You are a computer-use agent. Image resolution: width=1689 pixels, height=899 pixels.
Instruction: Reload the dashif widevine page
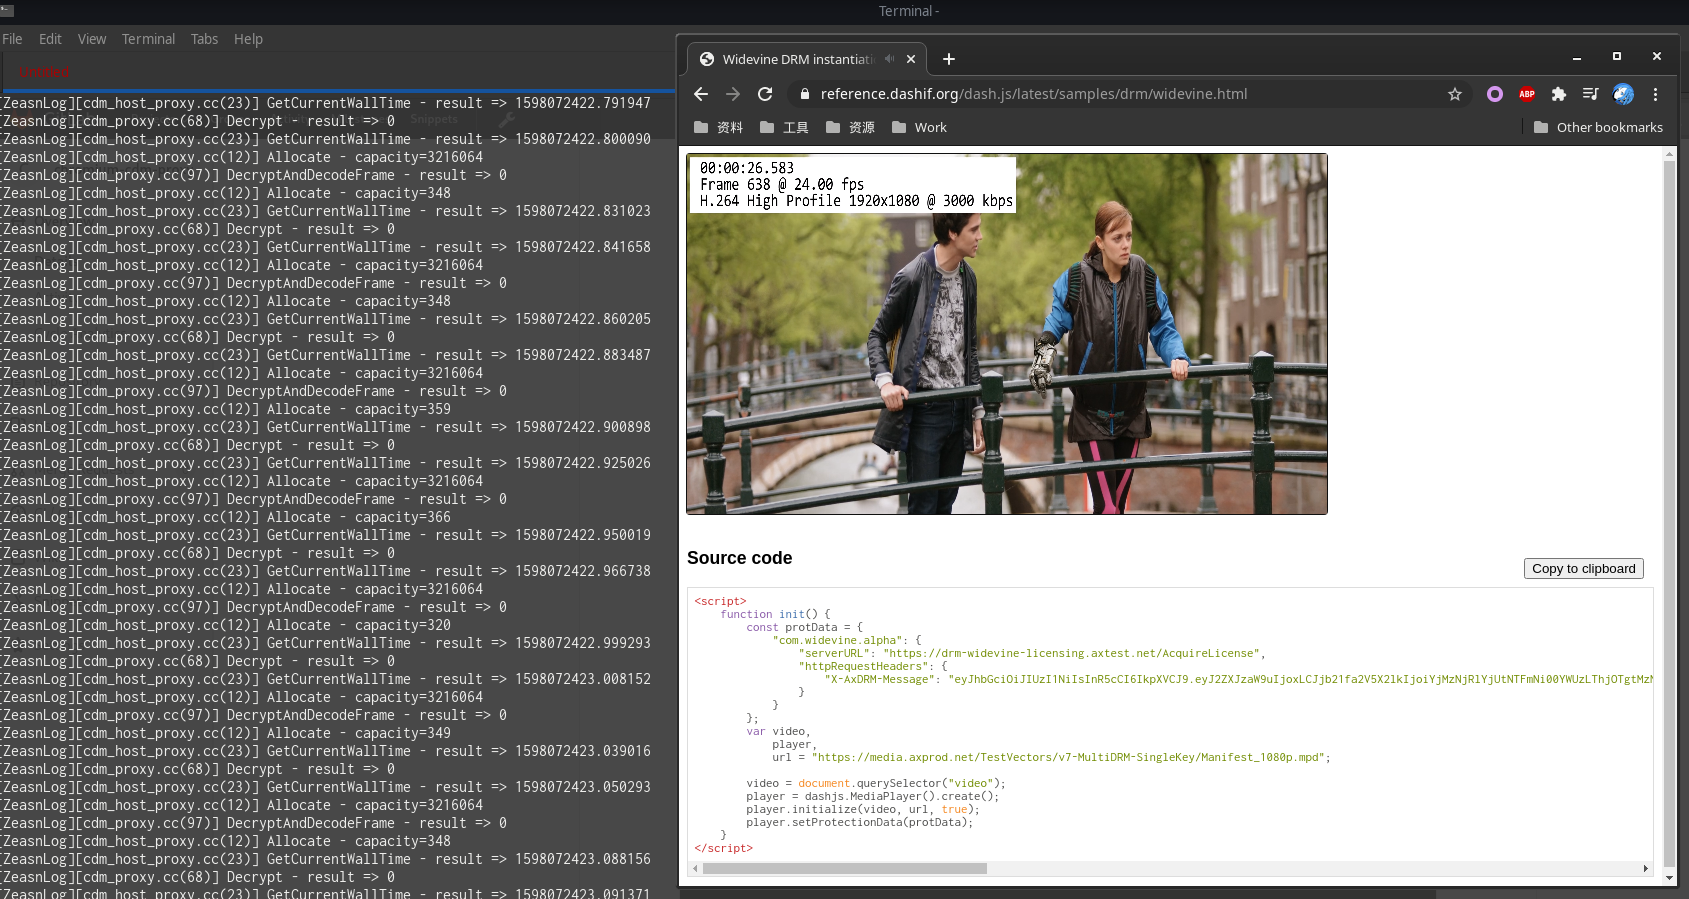click(x=765, y=94)
